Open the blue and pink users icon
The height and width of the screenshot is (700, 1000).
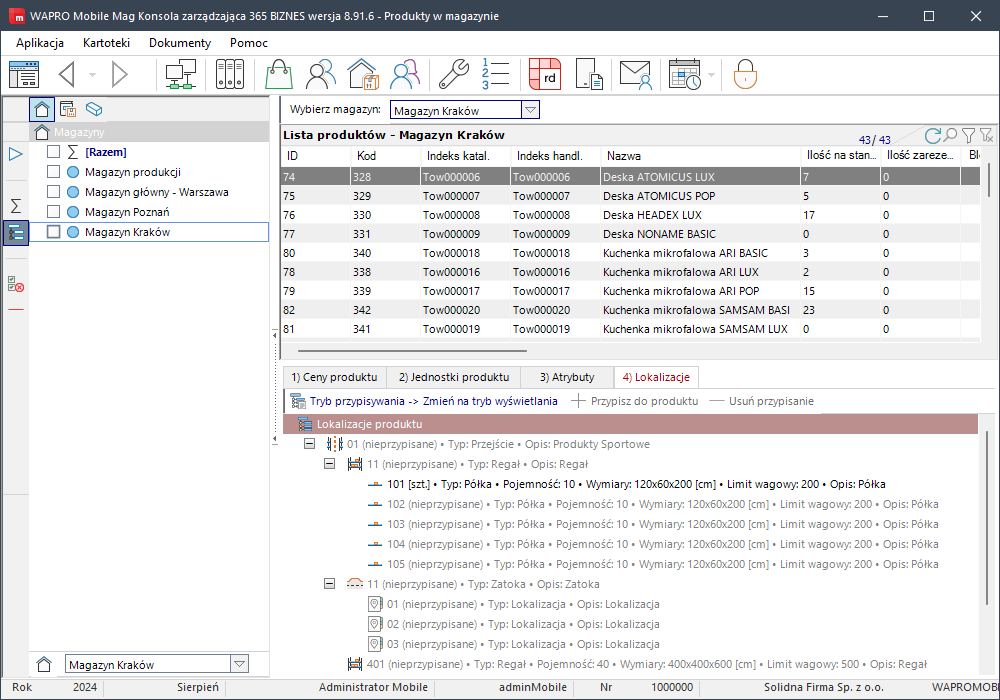coord(405,75)
